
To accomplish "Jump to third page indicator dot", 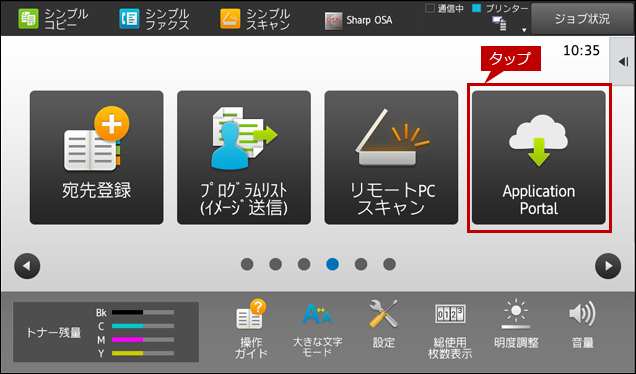I will 304,264.
